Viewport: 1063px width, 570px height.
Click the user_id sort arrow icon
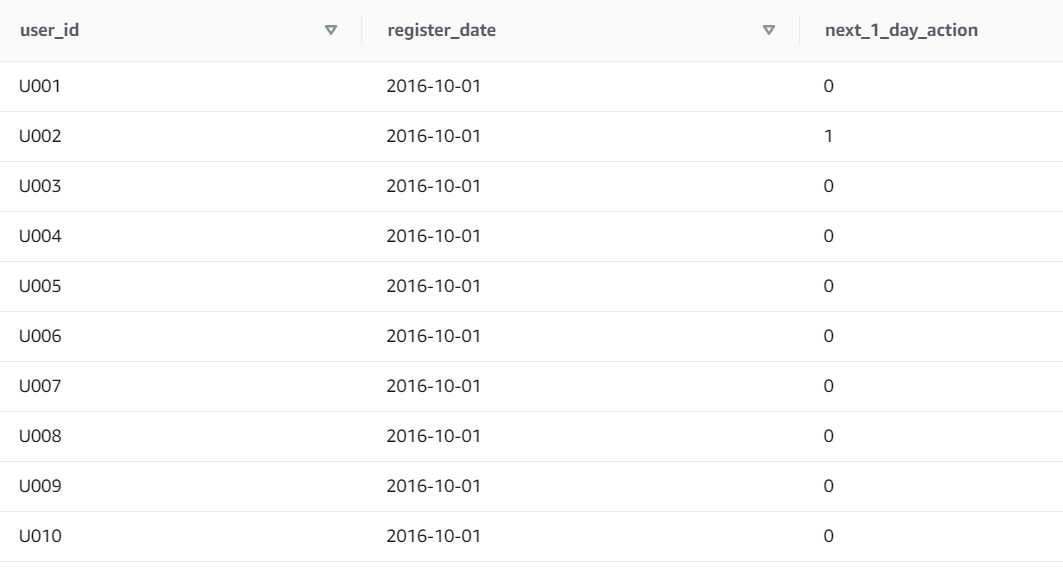pos(332,31)
